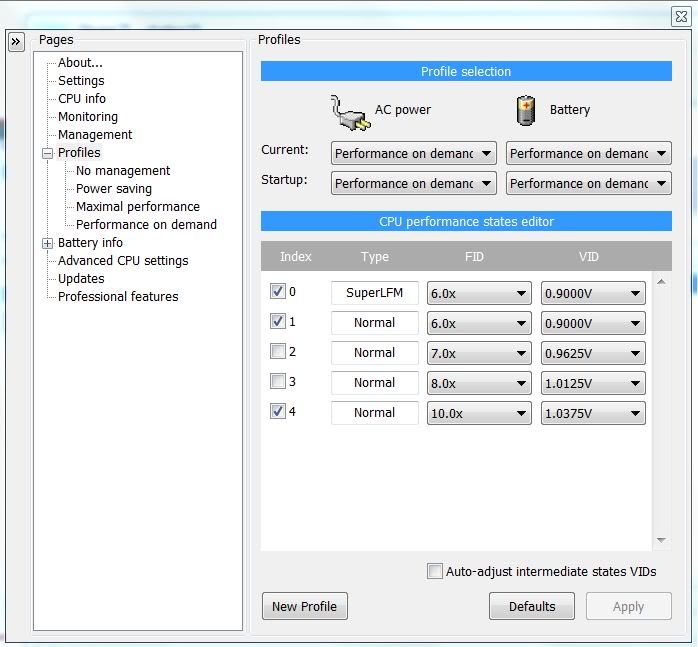Viewport: 698px width, 647px height.
Task: Click the Type column header
Action: [x=375, y=256]
